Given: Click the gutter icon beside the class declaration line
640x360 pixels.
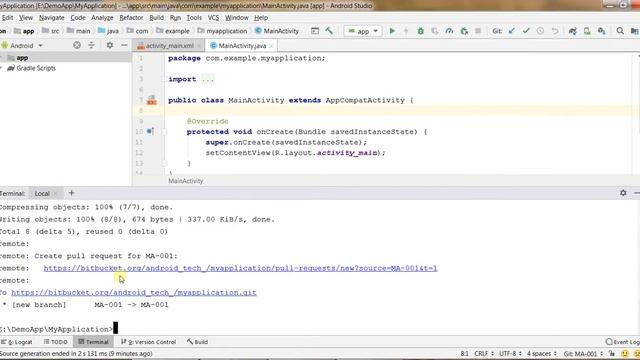Looking at the screenshot, I should coord(152,100).
